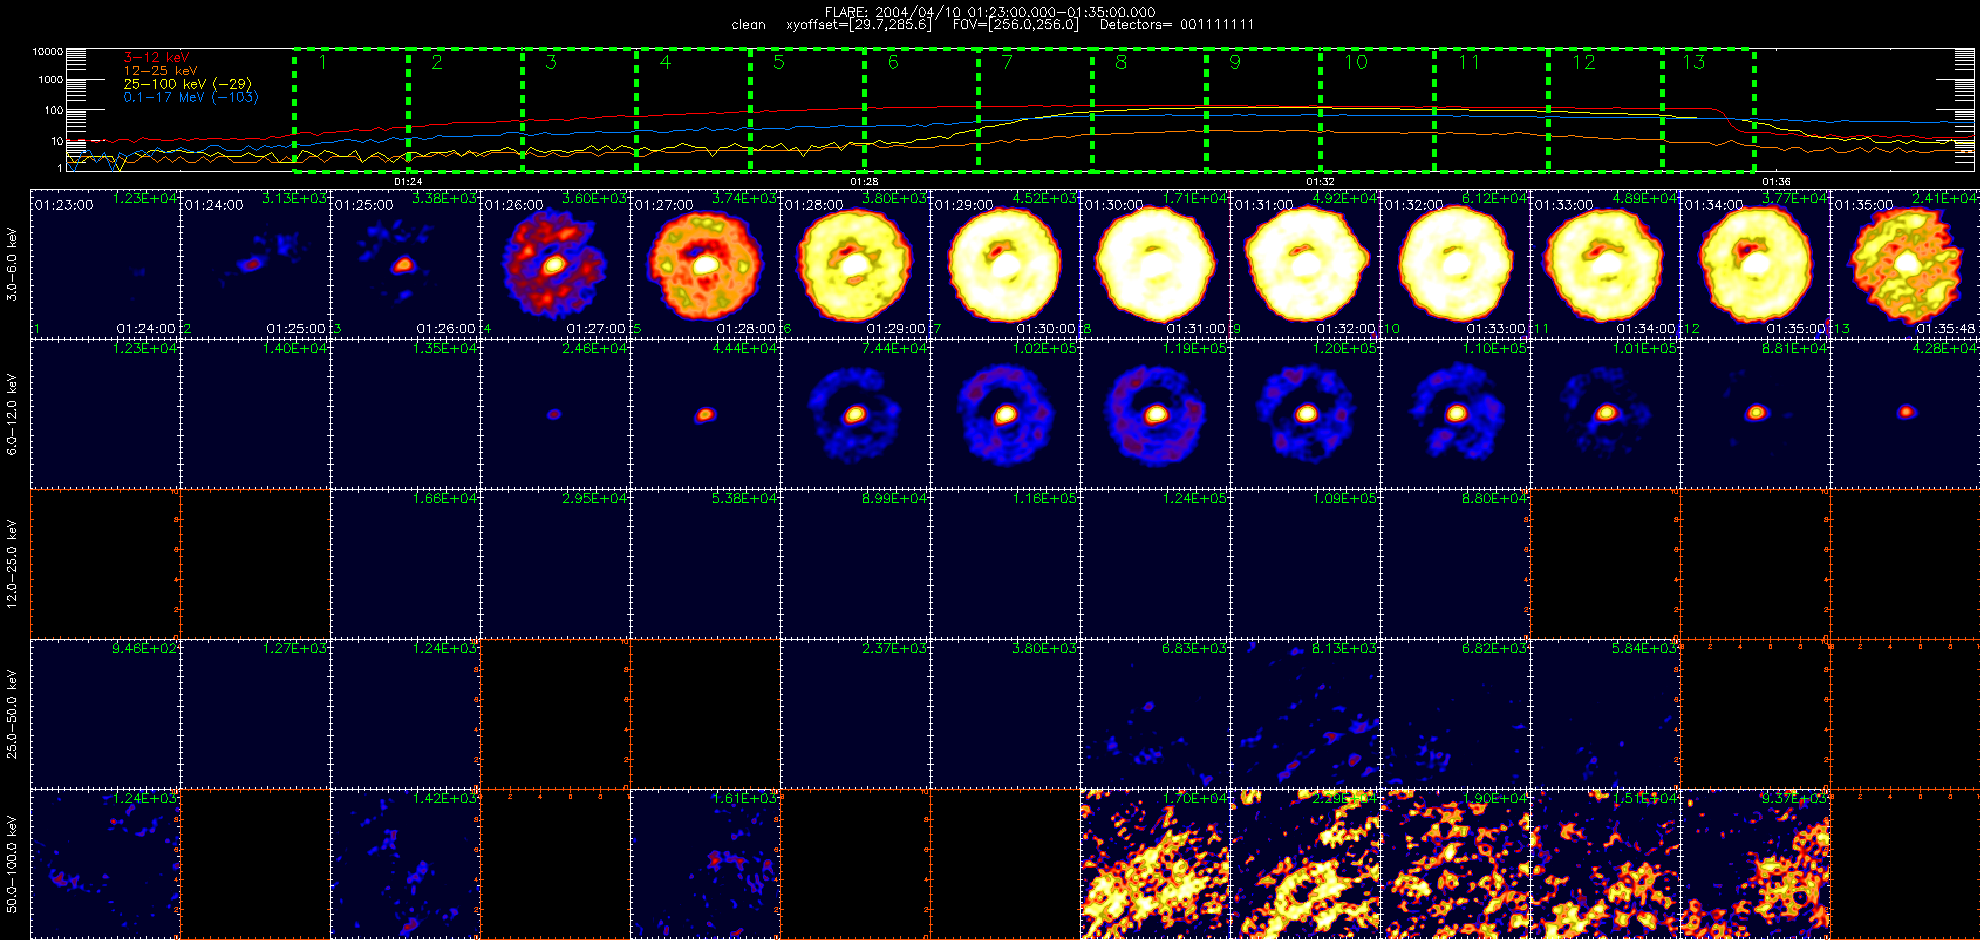The height and width of the screenshot is (940, 1980).
Task: Click the 'FLARE: 2004/04/10' title text
Action: coord(893,12)
